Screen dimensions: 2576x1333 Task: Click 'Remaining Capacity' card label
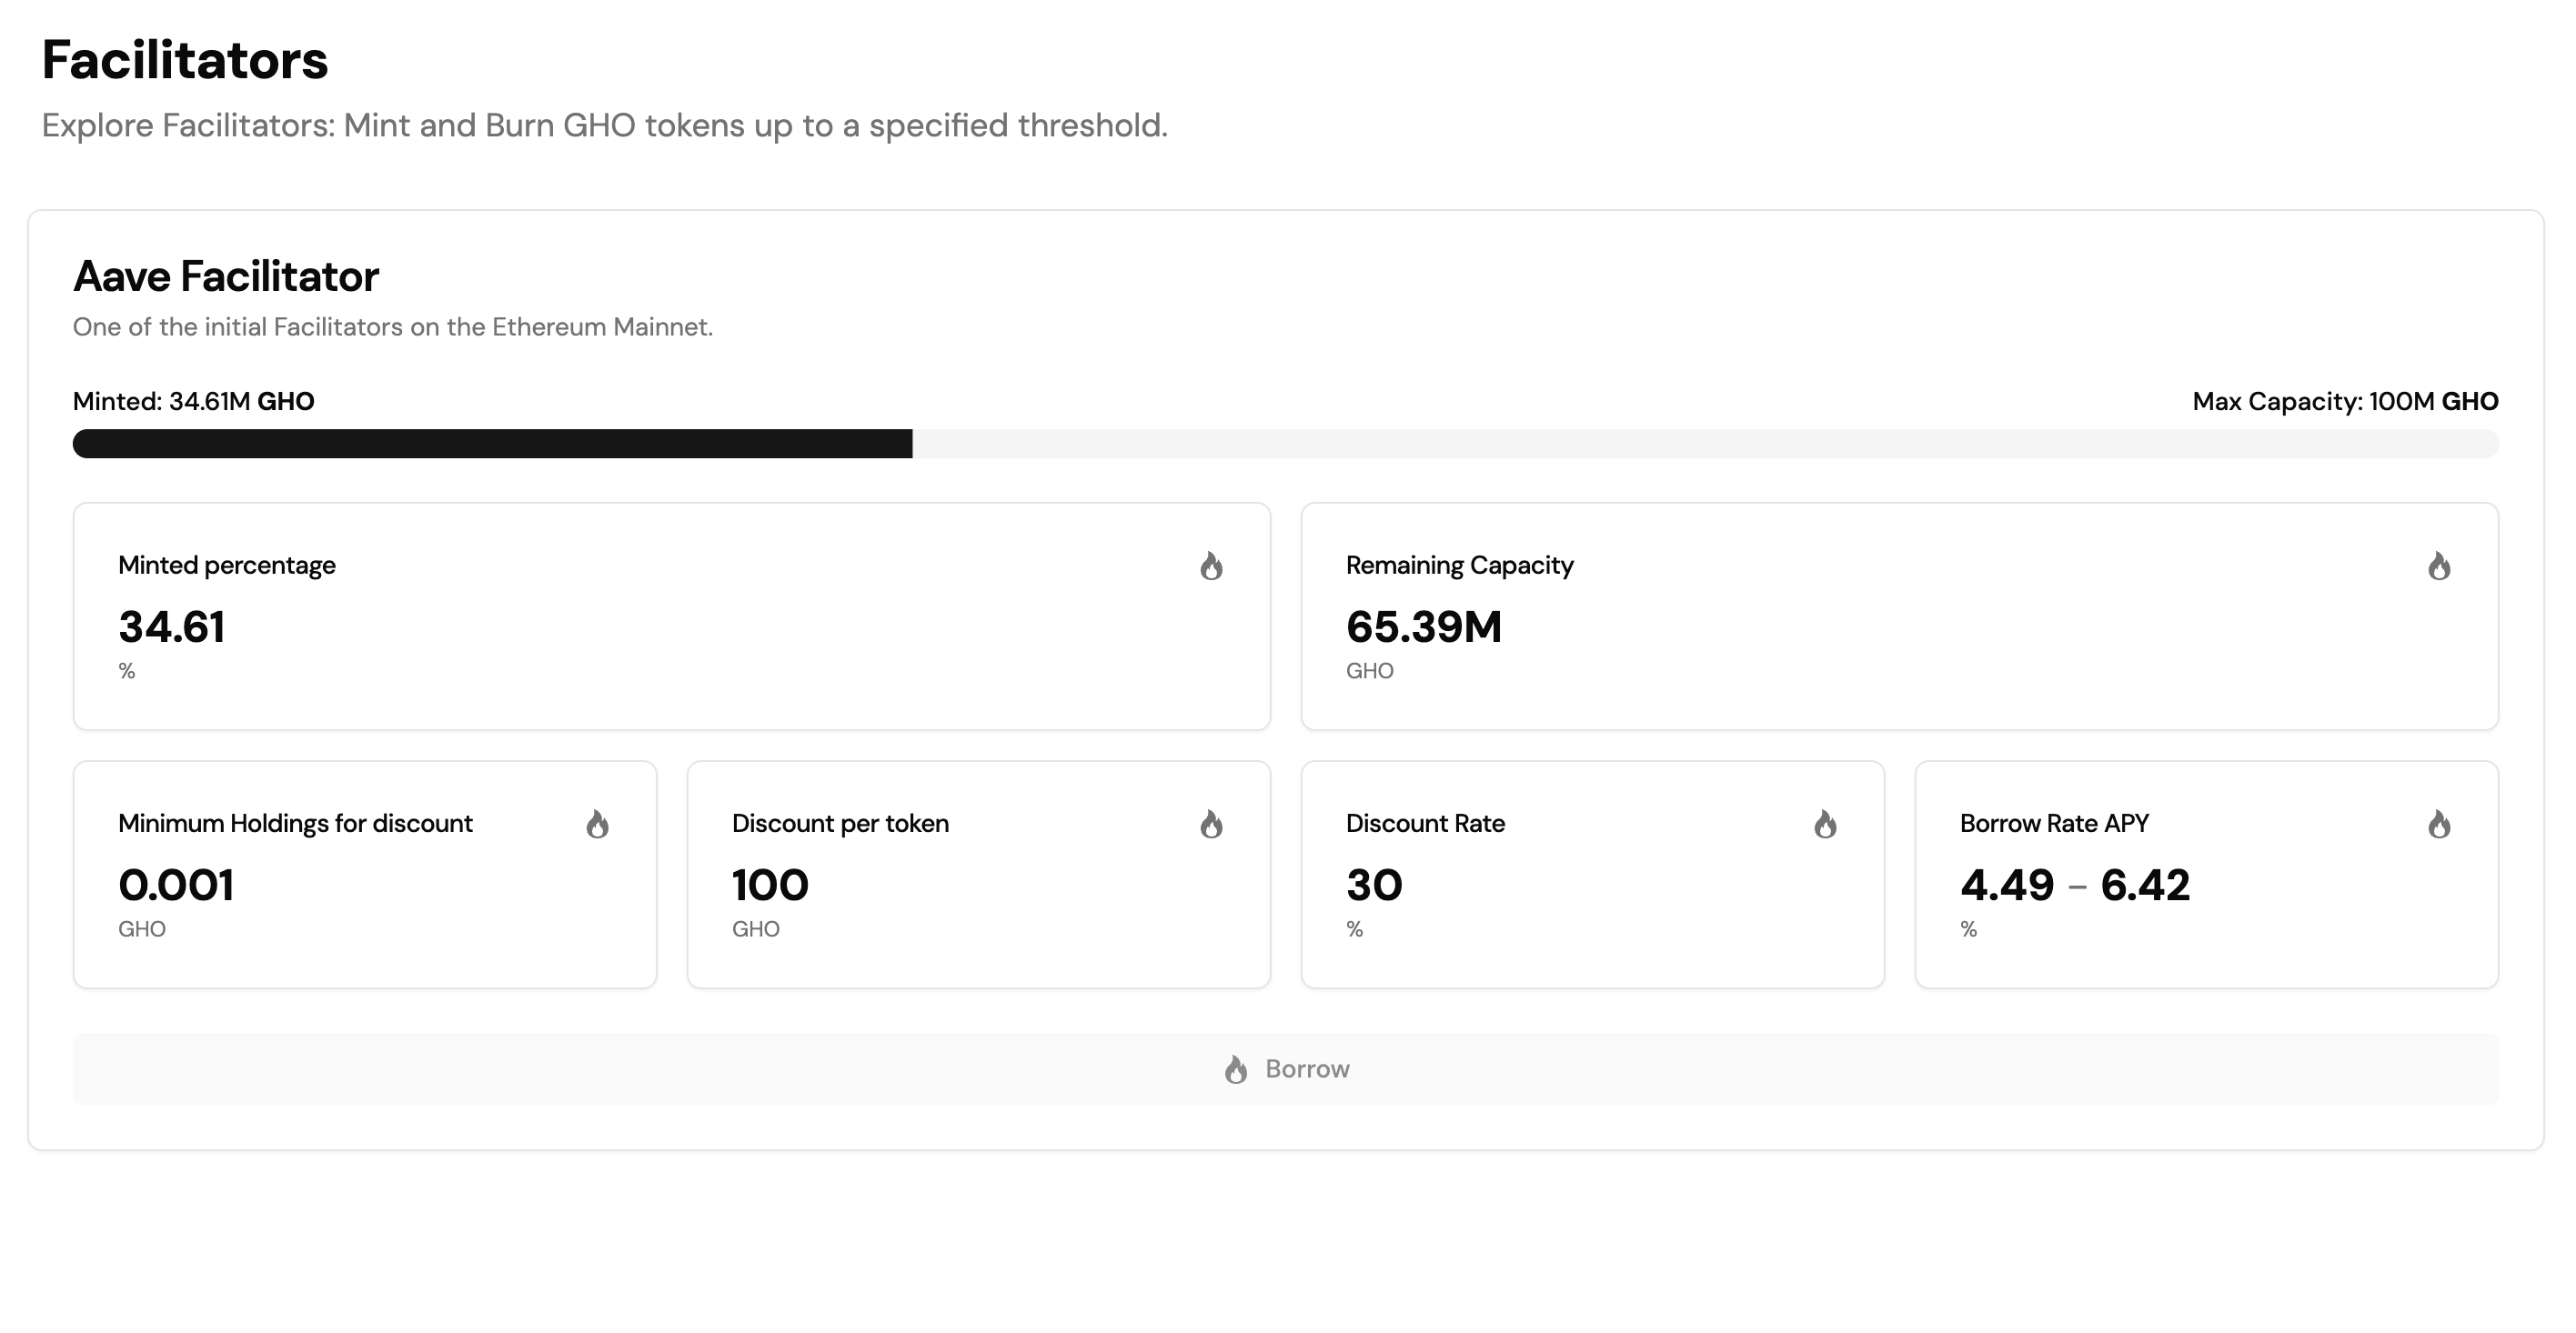coord(1460,565)
